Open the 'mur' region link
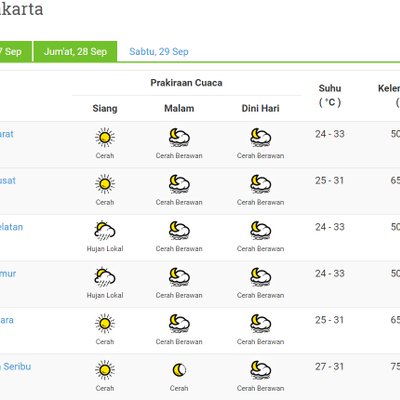 [8, 274]
